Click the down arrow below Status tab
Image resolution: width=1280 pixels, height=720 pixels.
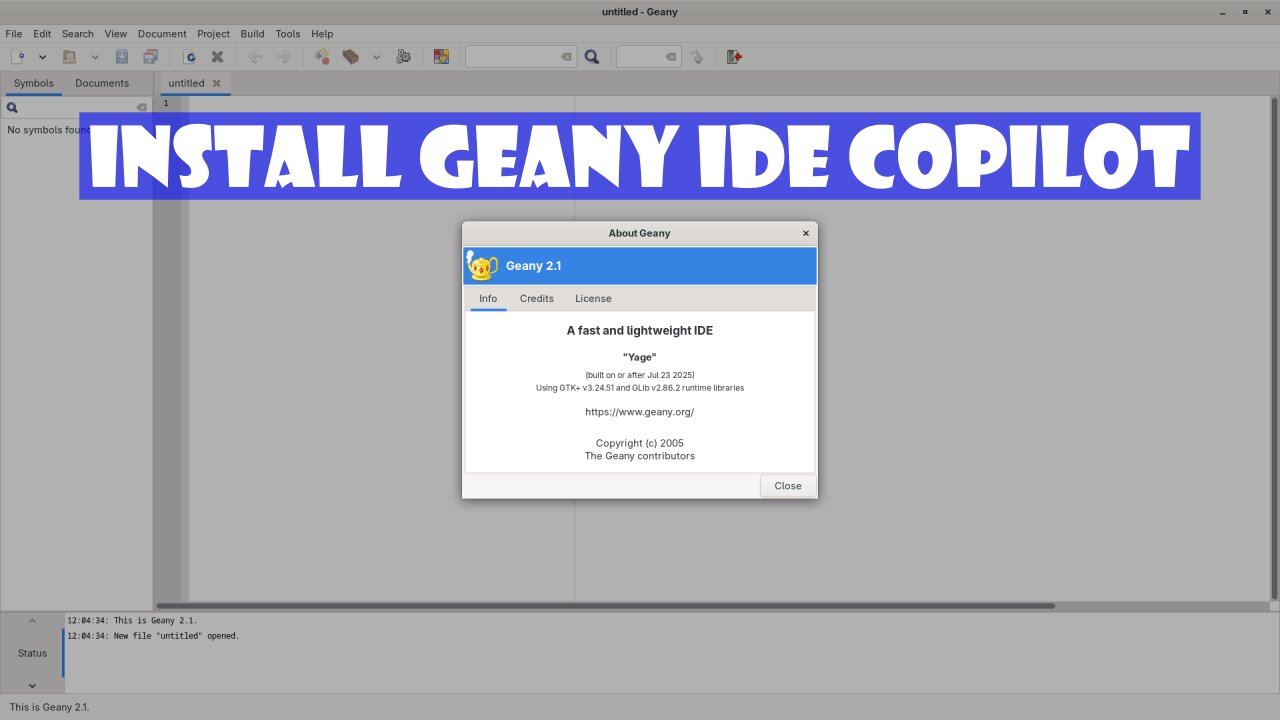click(32, 686)
